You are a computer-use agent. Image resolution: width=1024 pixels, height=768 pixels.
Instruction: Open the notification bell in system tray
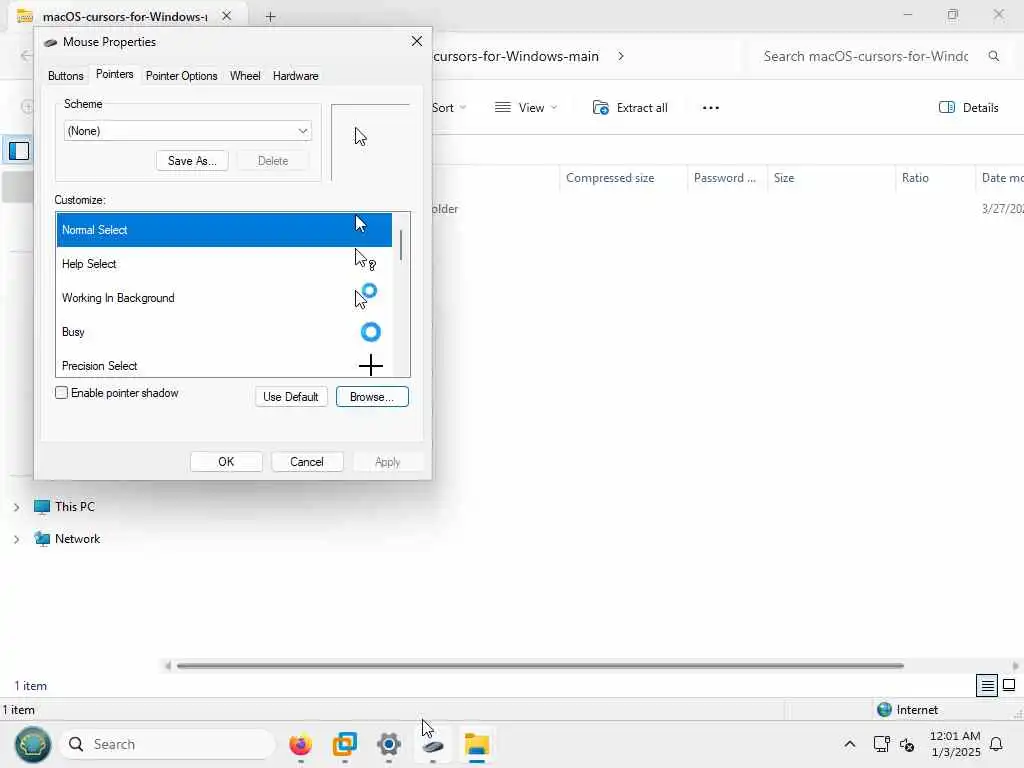tap(996, 744)
